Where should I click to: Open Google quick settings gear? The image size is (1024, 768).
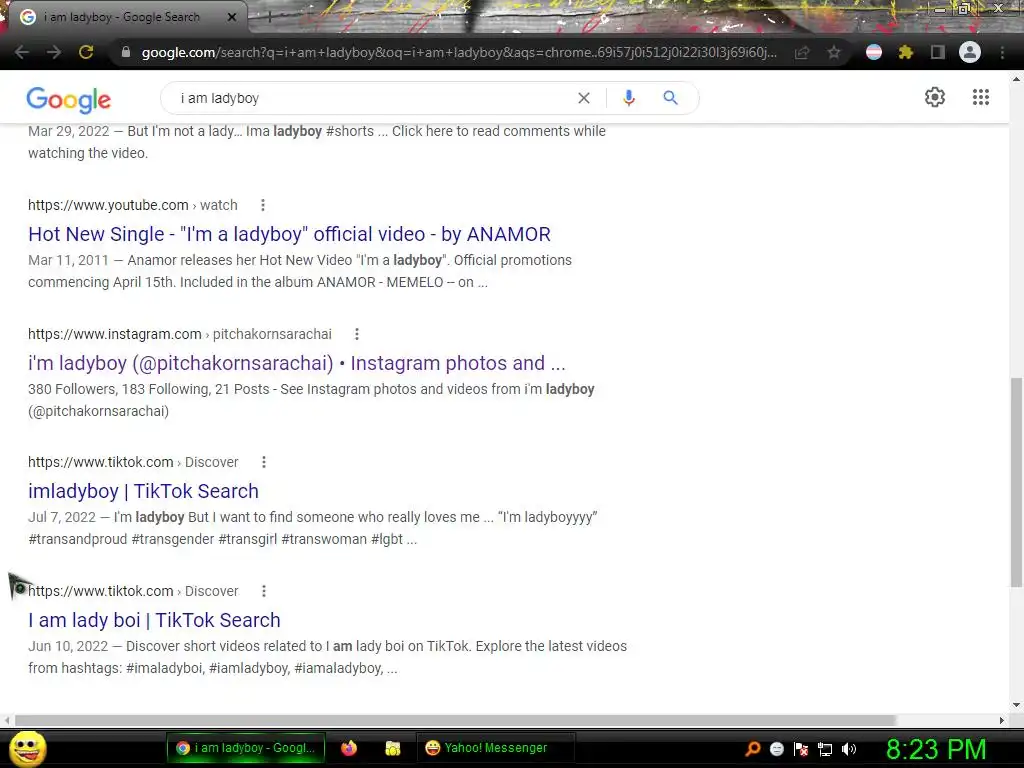point(935,97)
